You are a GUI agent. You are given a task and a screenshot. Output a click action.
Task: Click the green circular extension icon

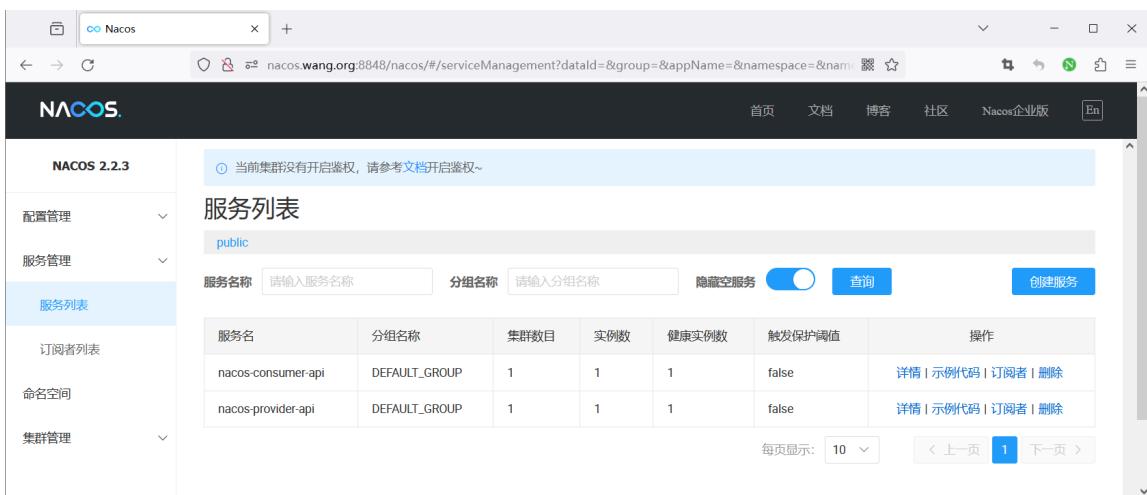point(1069,65)
